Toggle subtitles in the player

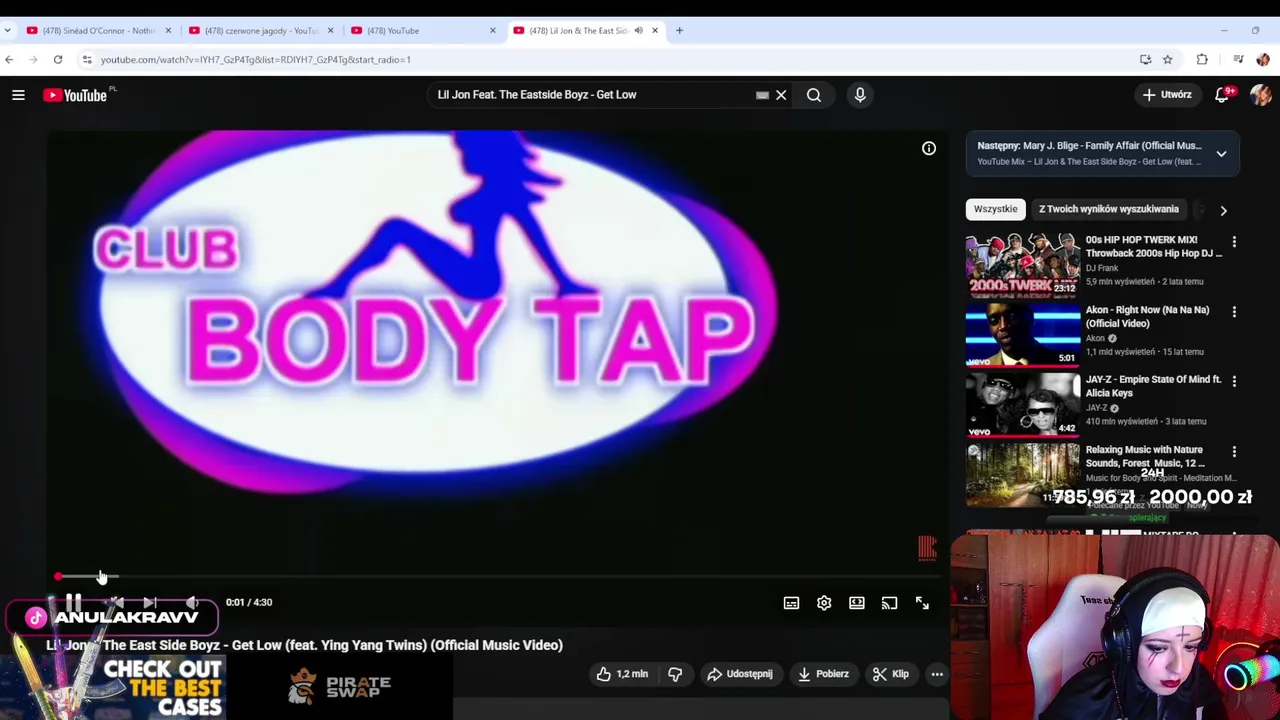click(x=791, y=603)
